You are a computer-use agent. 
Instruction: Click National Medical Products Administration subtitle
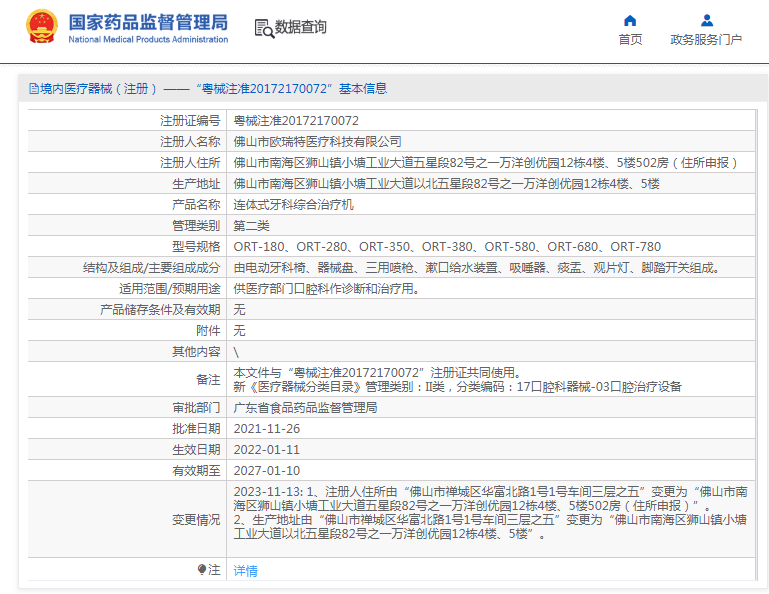[x=148, y=39]
